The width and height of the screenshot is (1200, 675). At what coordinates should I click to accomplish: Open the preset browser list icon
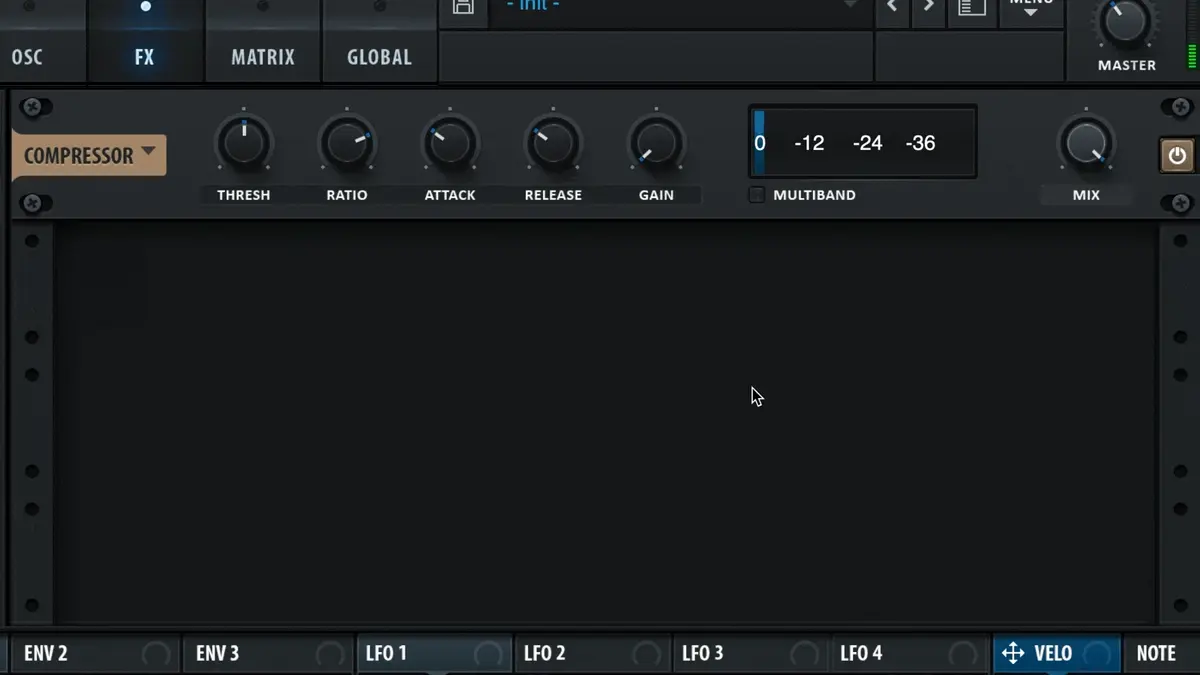972,7
